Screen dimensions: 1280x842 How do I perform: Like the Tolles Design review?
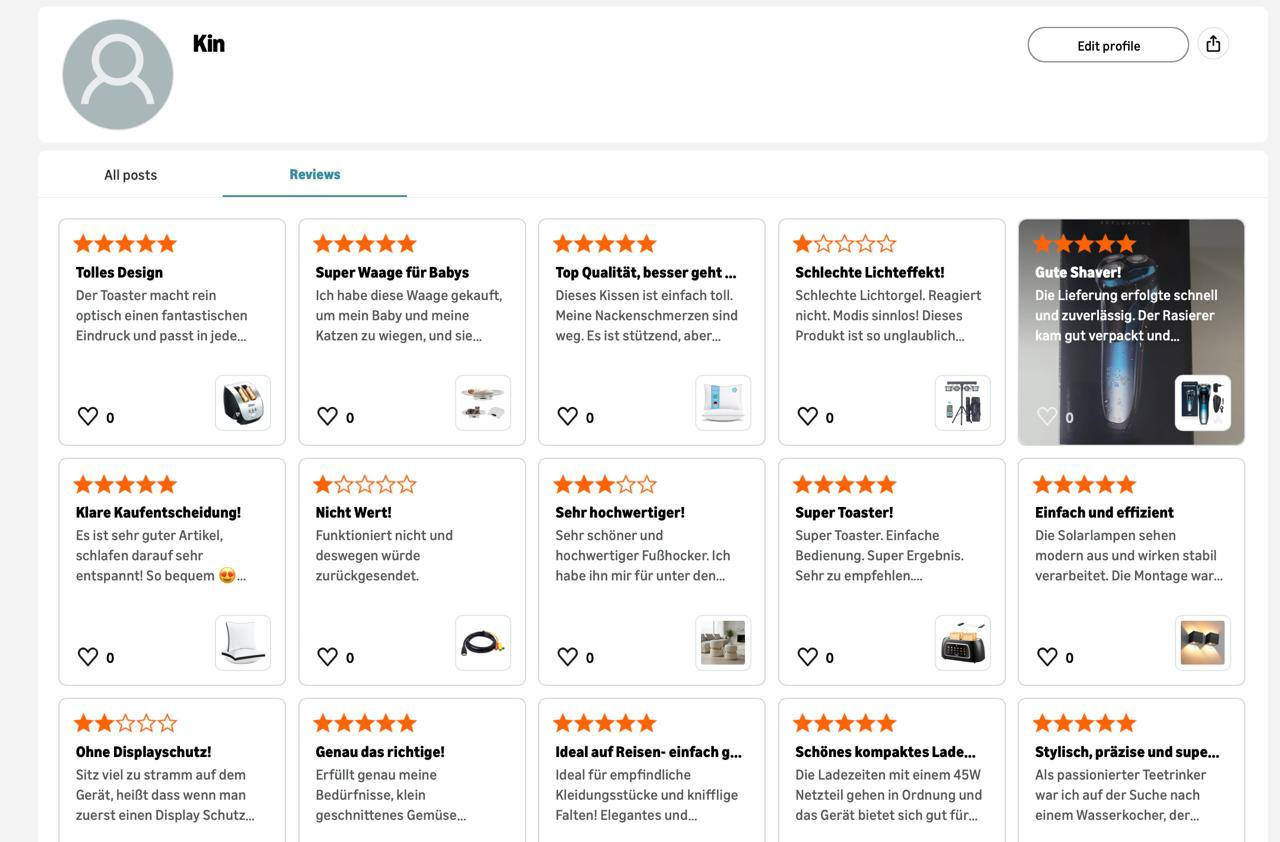point(88,417)
